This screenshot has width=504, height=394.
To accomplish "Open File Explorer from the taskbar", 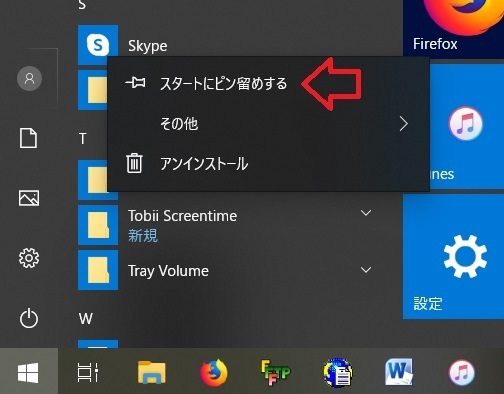I will 152,372.
